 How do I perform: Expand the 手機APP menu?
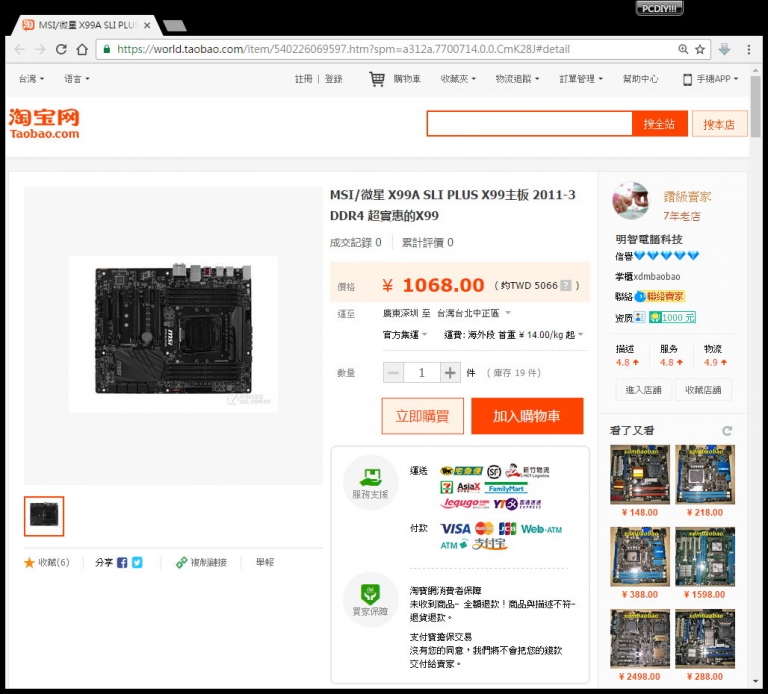pyautogui.click(x=710, y=79)
